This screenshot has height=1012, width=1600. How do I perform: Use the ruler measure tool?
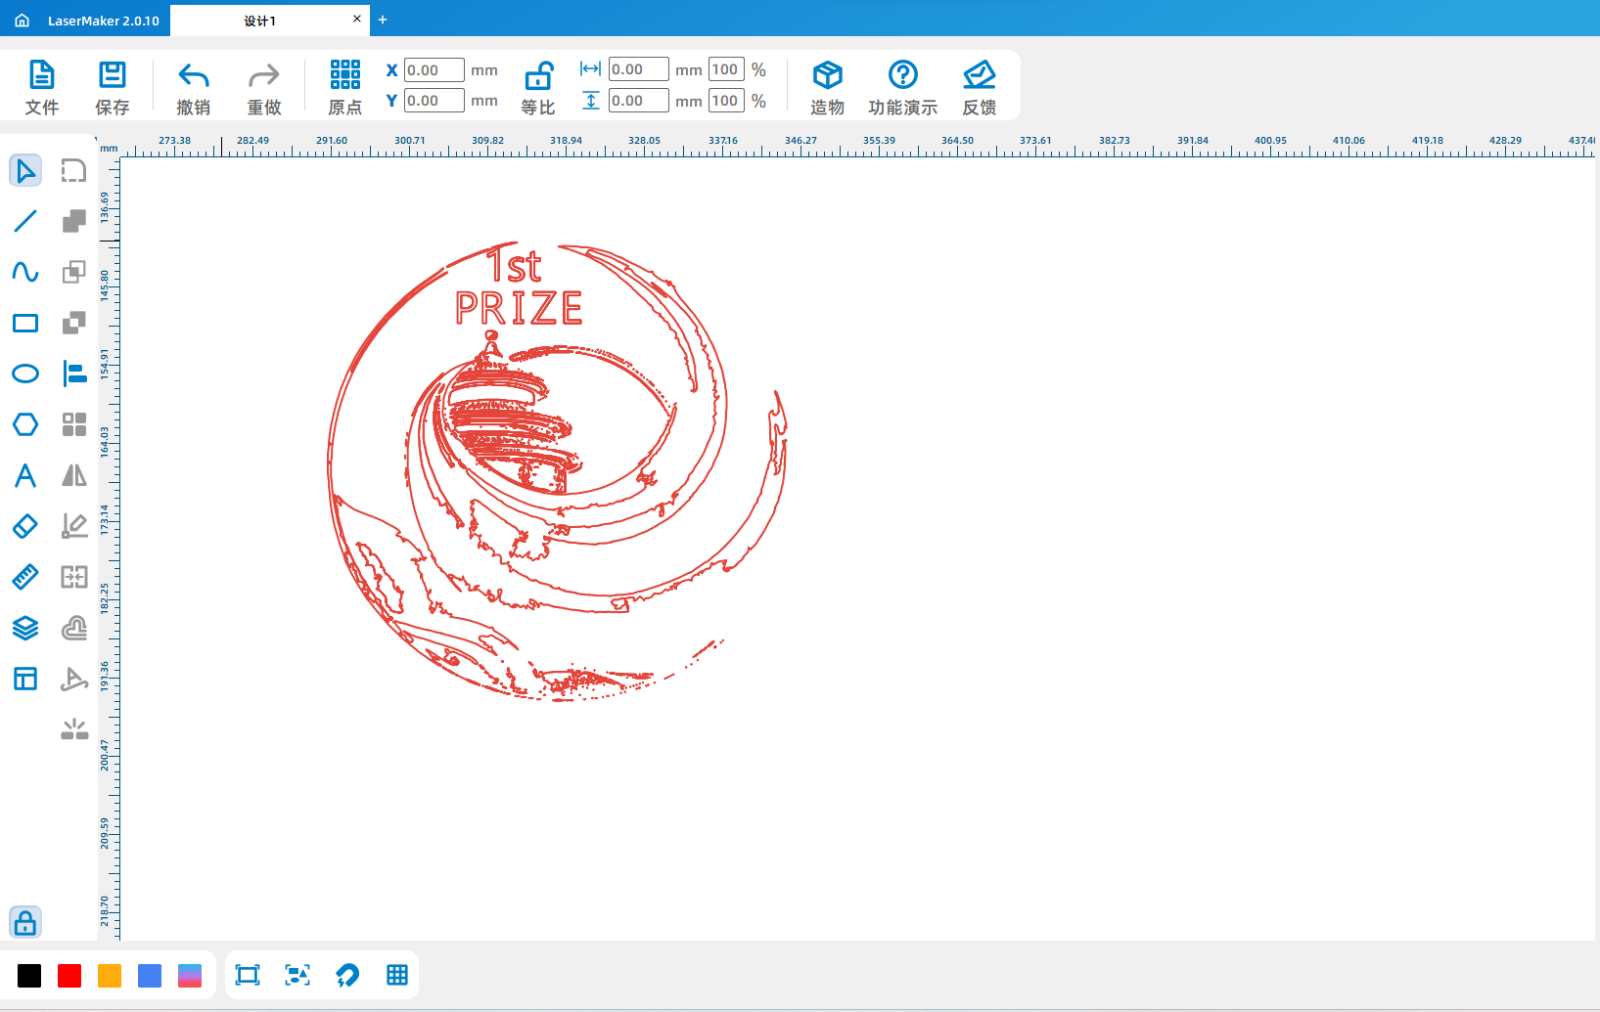pos(25,577)
